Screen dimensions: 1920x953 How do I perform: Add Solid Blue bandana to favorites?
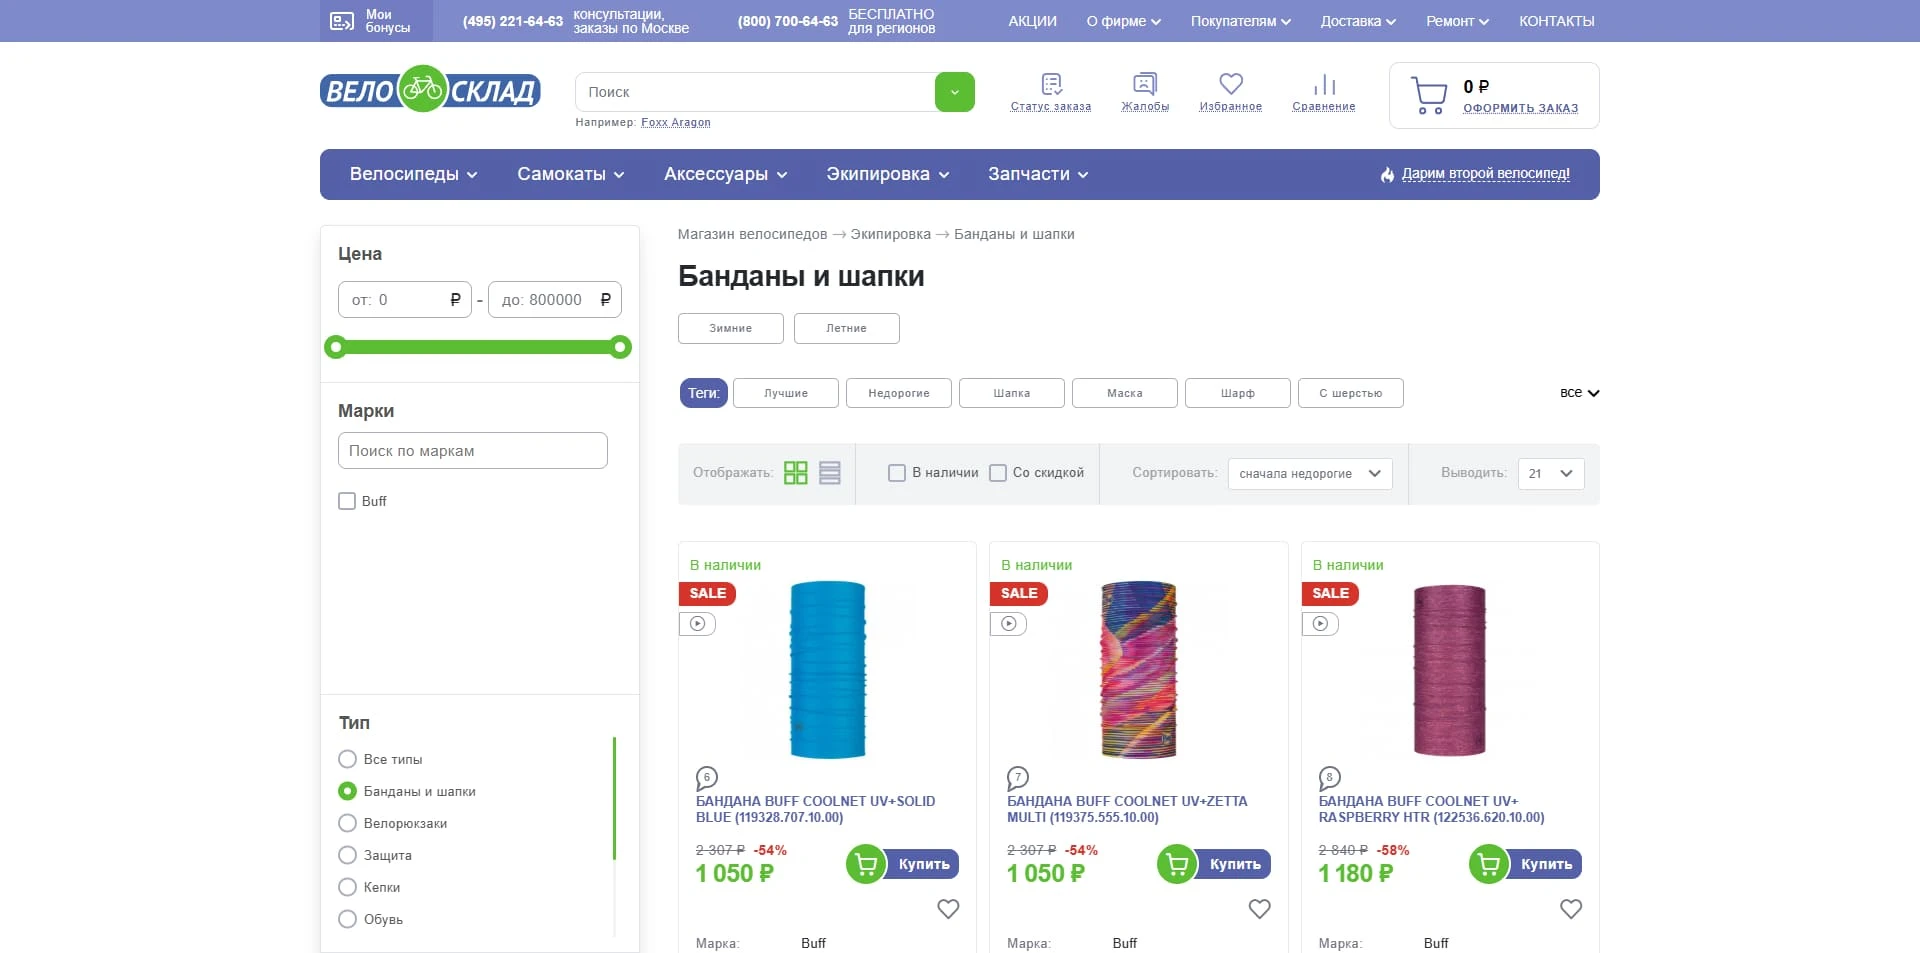pyautogui.click(x=948, y=909)
